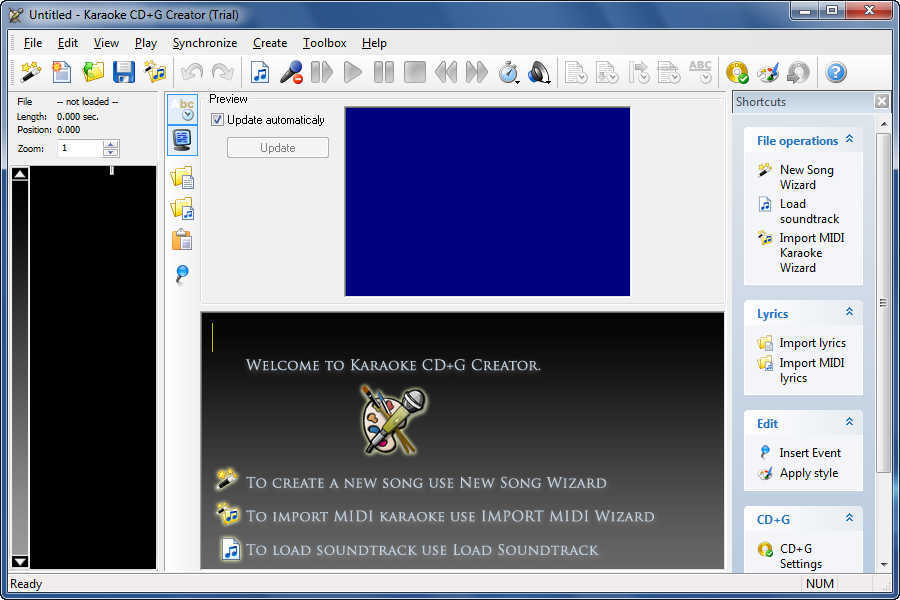Screen dimensions: 900x600
Task: Click the import MIDI lyrics side icon
Action: (x=183, y=208)
